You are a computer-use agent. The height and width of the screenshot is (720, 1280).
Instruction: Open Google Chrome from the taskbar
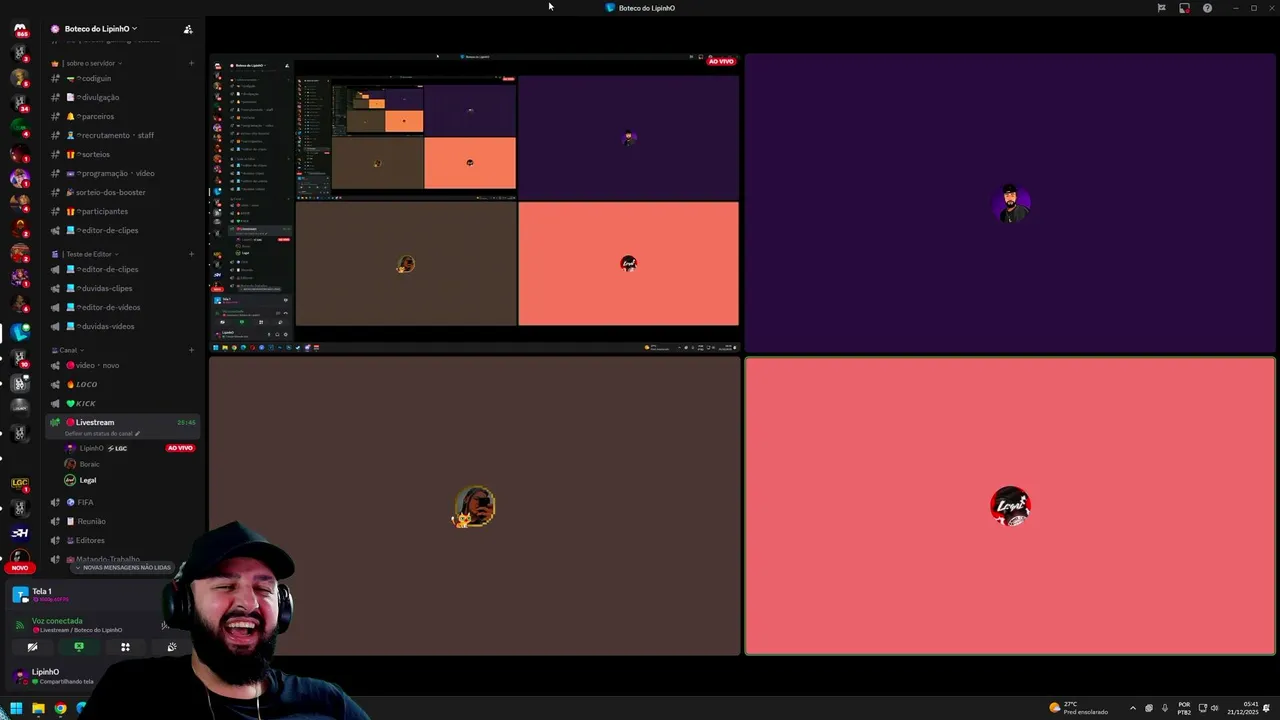[x=60, y=709]
